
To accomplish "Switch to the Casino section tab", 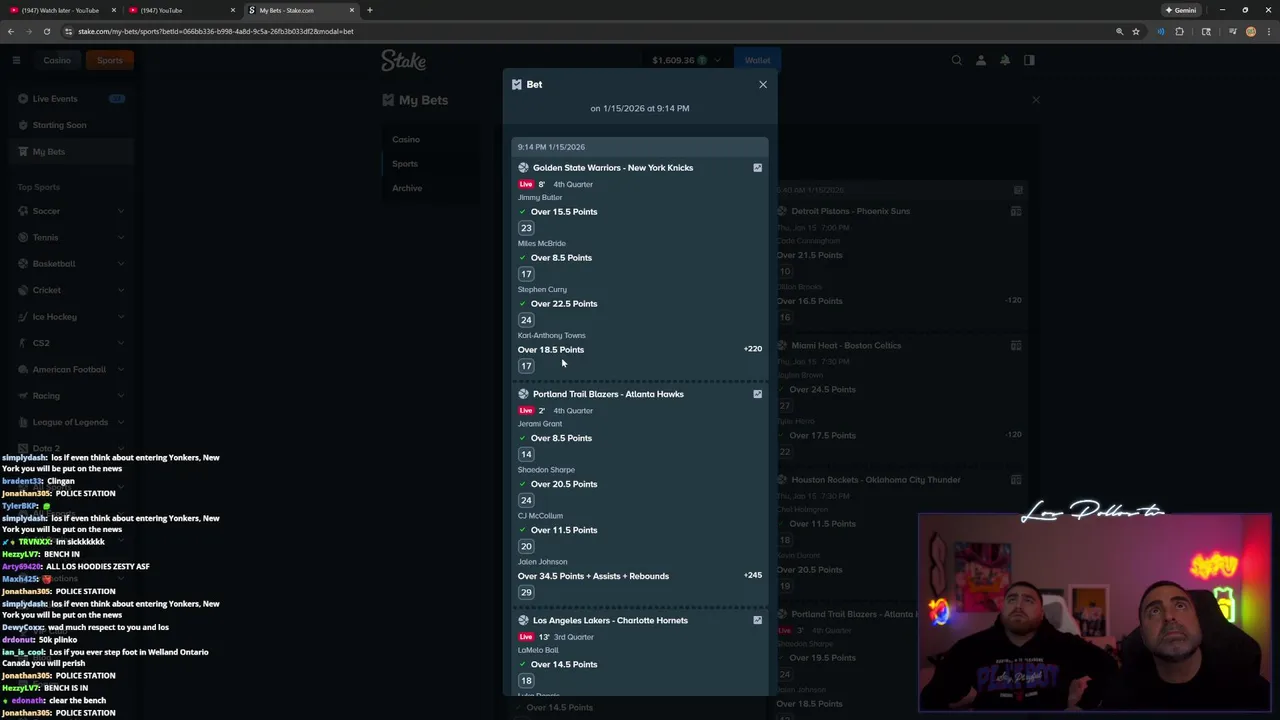I will coord(57,60).
